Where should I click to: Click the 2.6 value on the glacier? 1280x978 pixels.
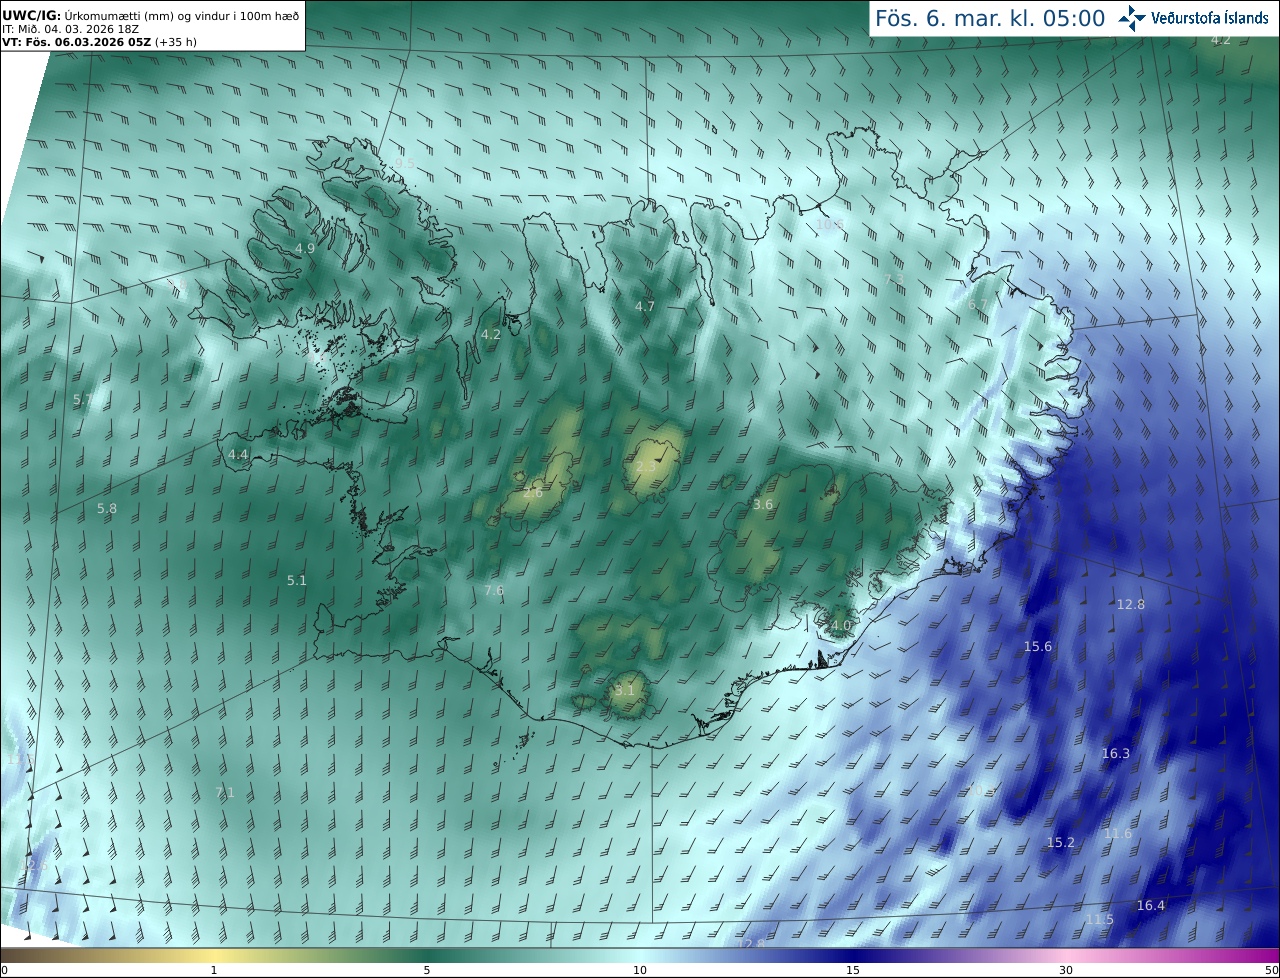(x=533, y=492)
